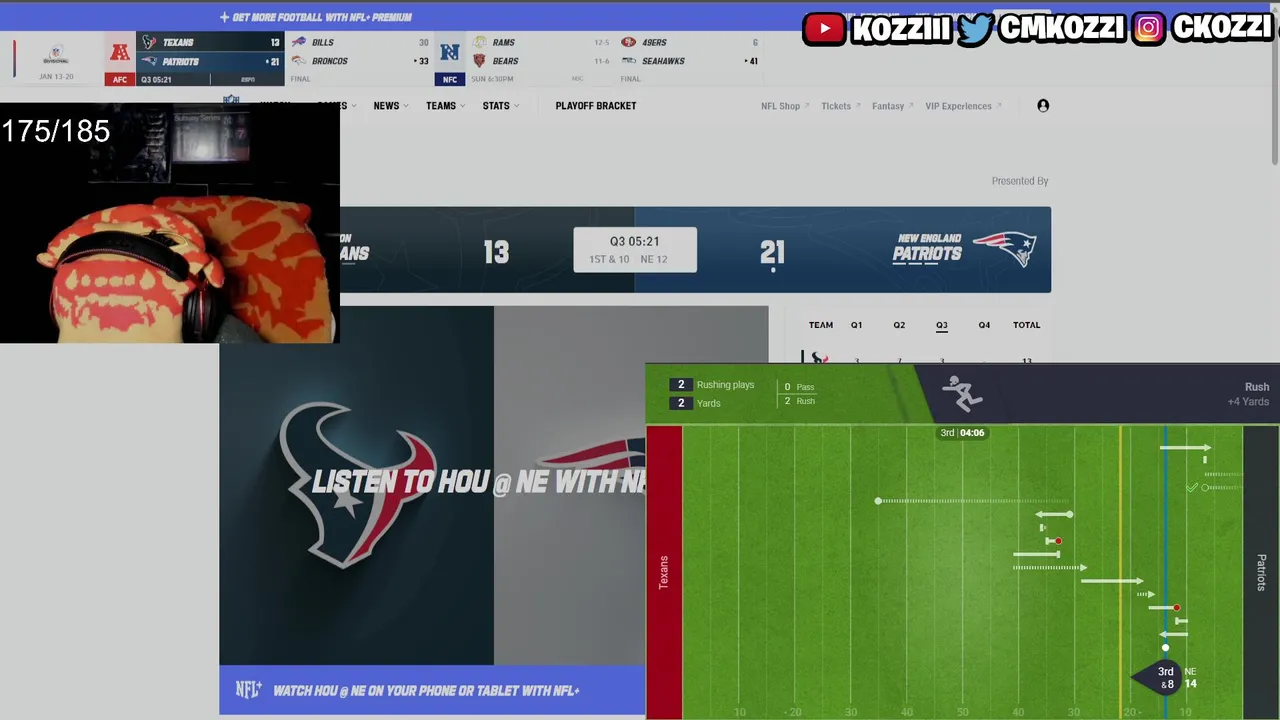Expand the Stats menu
The image size is (1280, 720).
point(501,106)
